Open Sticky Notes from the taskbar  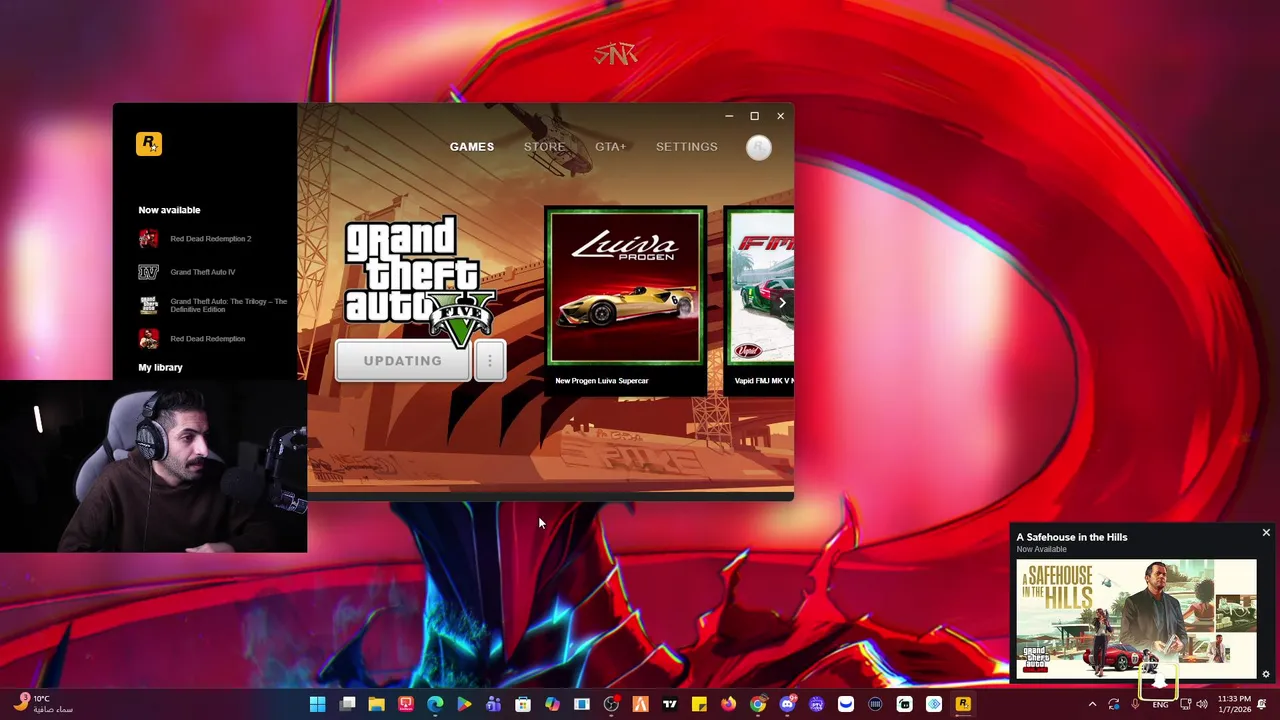pos(699,704)
